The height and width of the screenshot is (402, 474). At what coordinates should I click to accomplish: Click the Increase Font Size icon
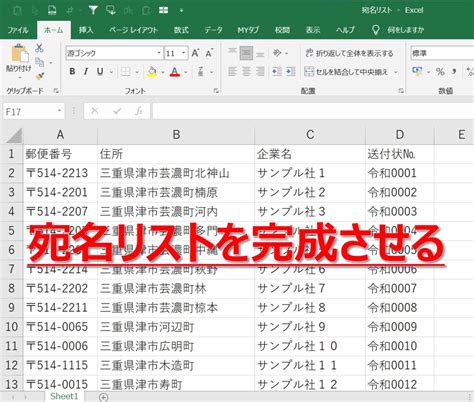coord(195,53)
